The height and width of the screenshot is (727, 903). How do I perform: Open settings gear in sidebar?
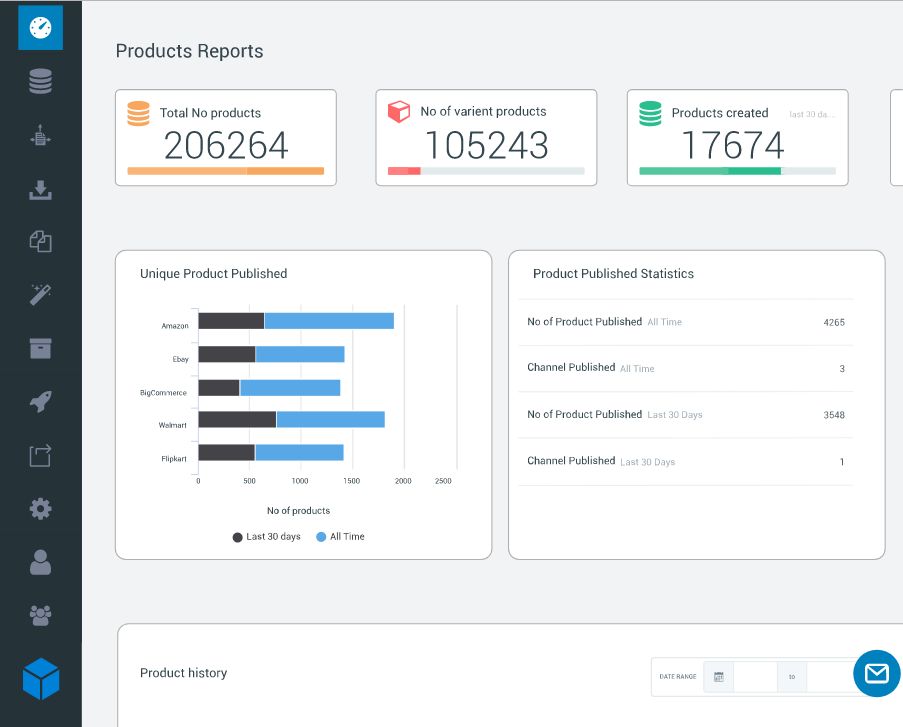click(40, 509)
